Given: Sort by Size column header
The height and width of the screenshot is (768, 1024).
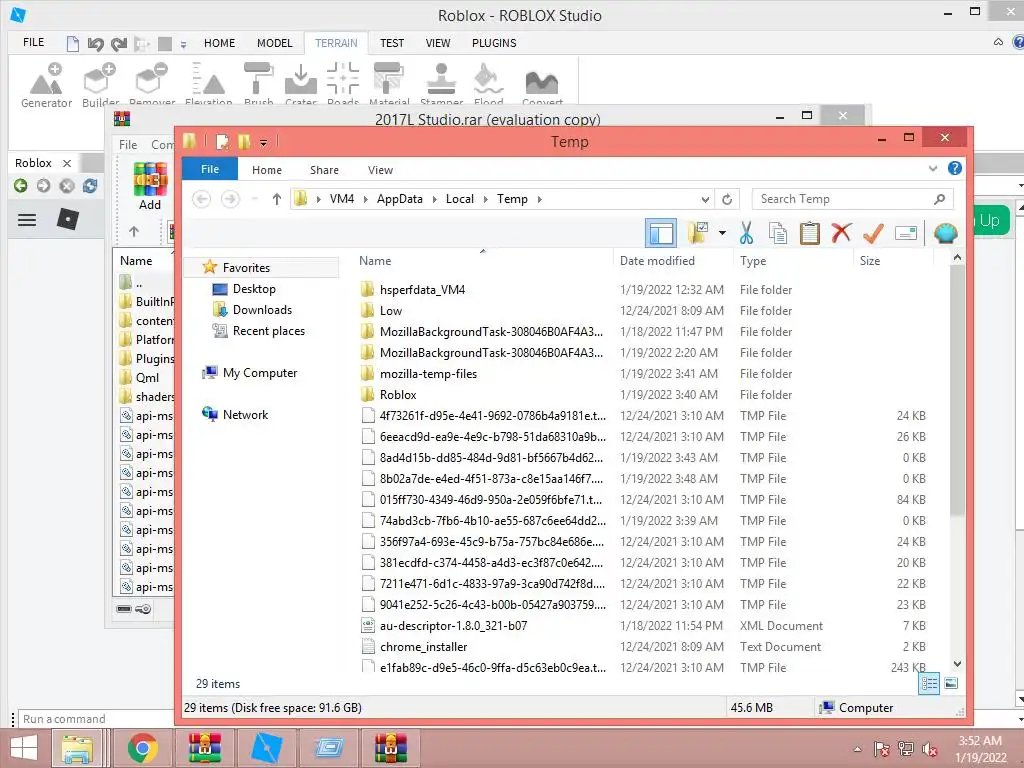Looking at the screenshot, I should [870, 261].
